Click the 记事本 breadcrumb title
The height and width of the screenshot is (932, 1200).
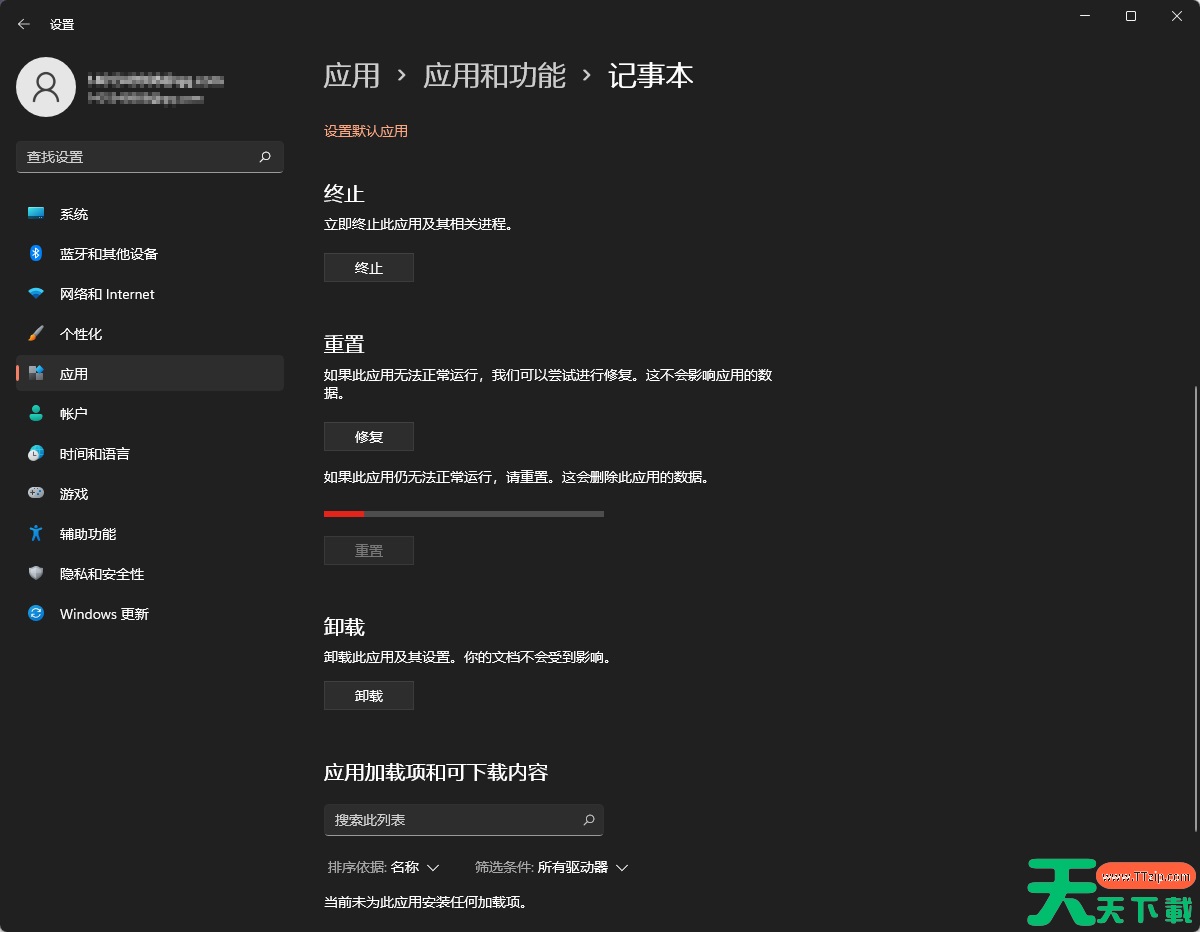651,76
